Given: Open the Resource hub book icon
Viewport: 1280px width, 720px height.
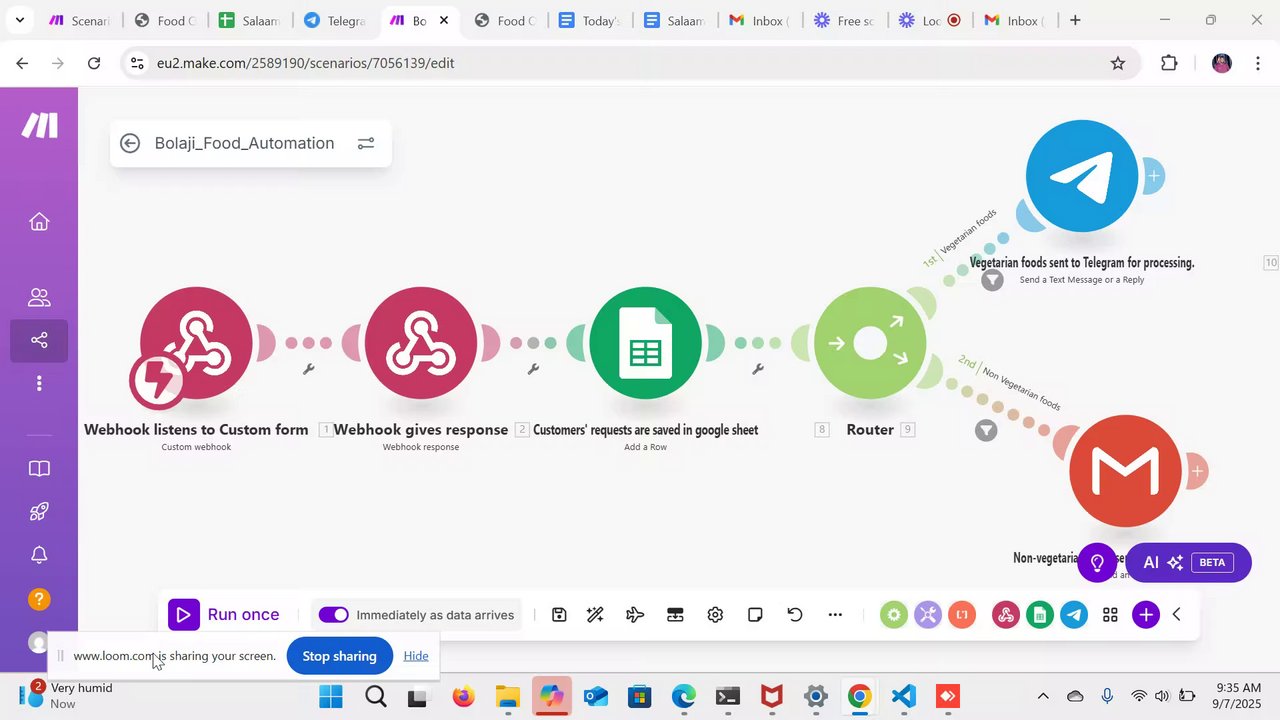Looking at the screenshot, I should [x=39, y=468].
